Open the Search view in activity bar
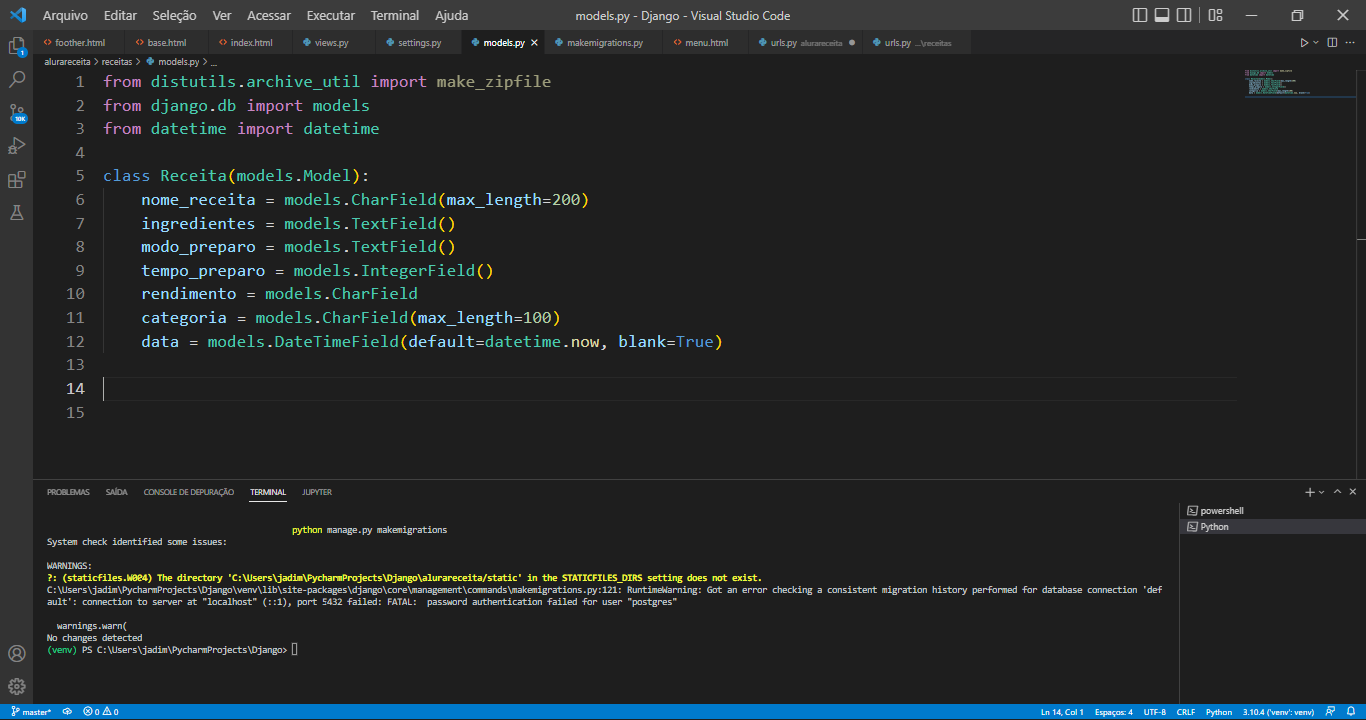1366x720 pixels. [16, 79]
